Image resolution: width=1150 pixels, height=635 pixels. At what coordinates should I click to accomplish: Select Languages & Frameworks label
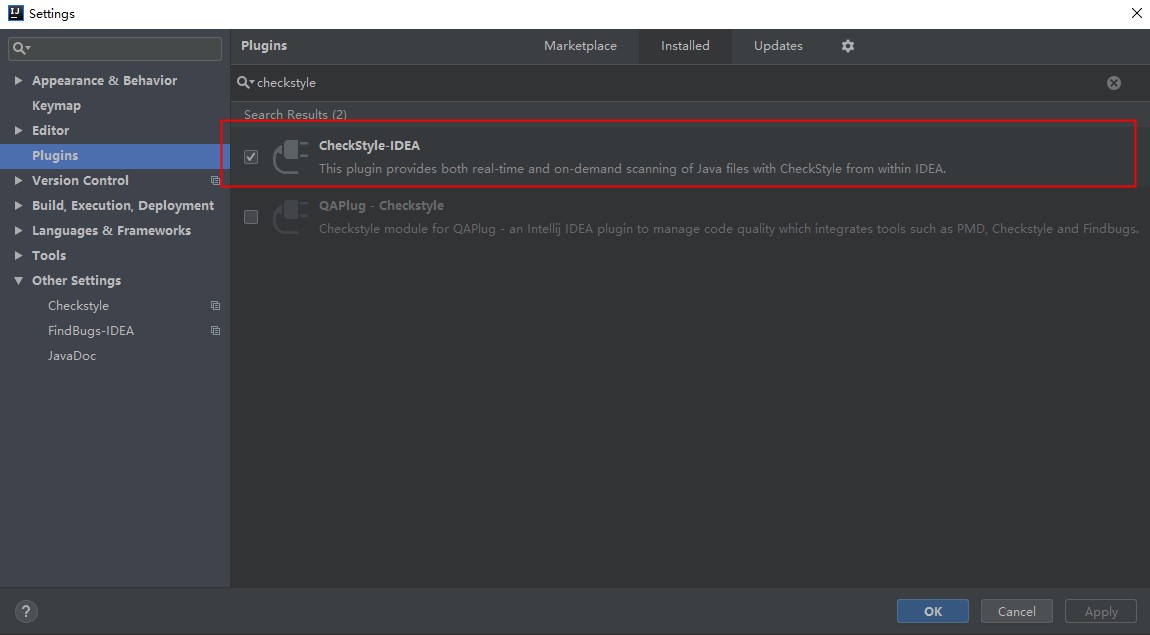click(111, 231)
